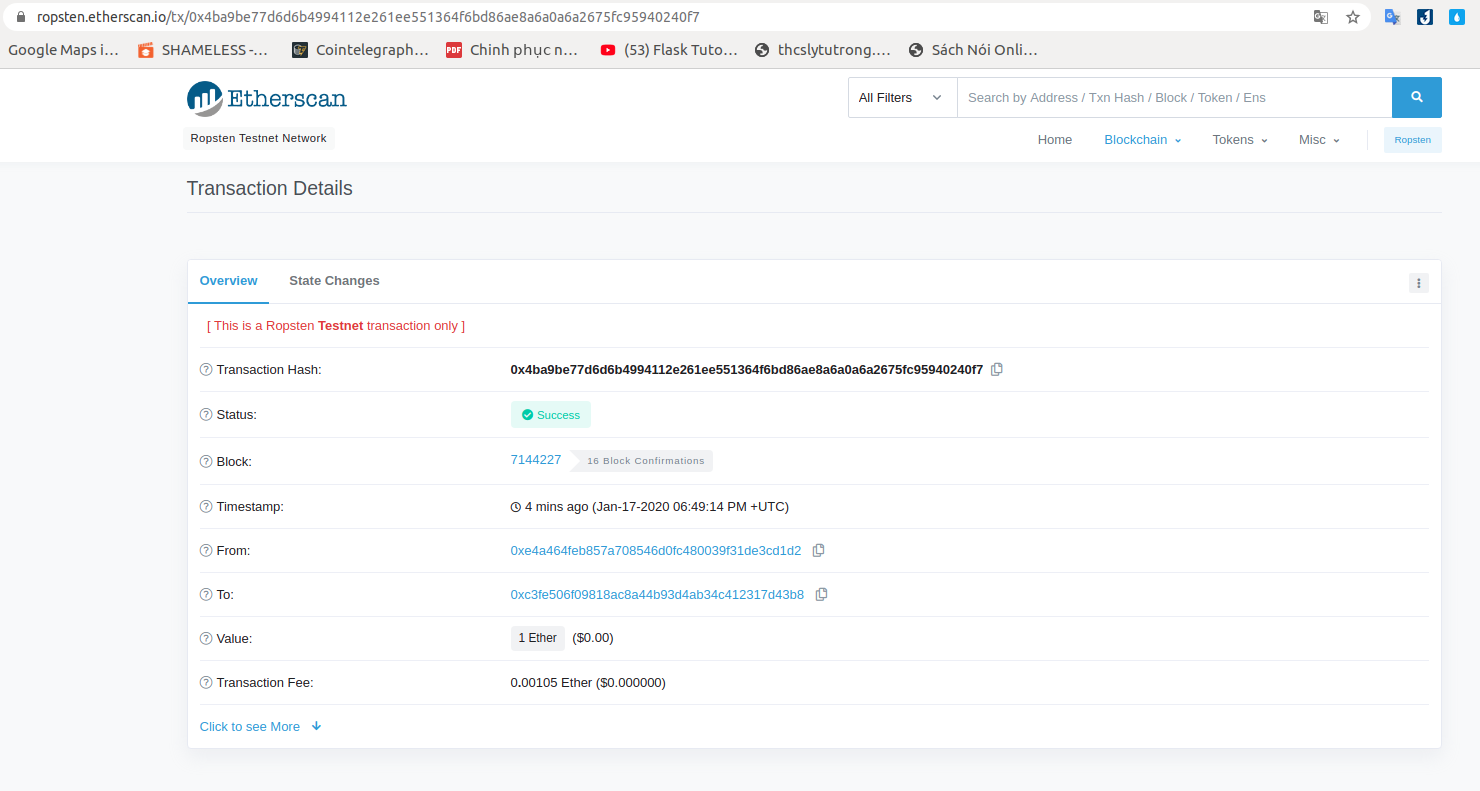Viewport: 1480px width, 791px height.
Task: Focus the Search by Address input field
Action: [1174, 97]
